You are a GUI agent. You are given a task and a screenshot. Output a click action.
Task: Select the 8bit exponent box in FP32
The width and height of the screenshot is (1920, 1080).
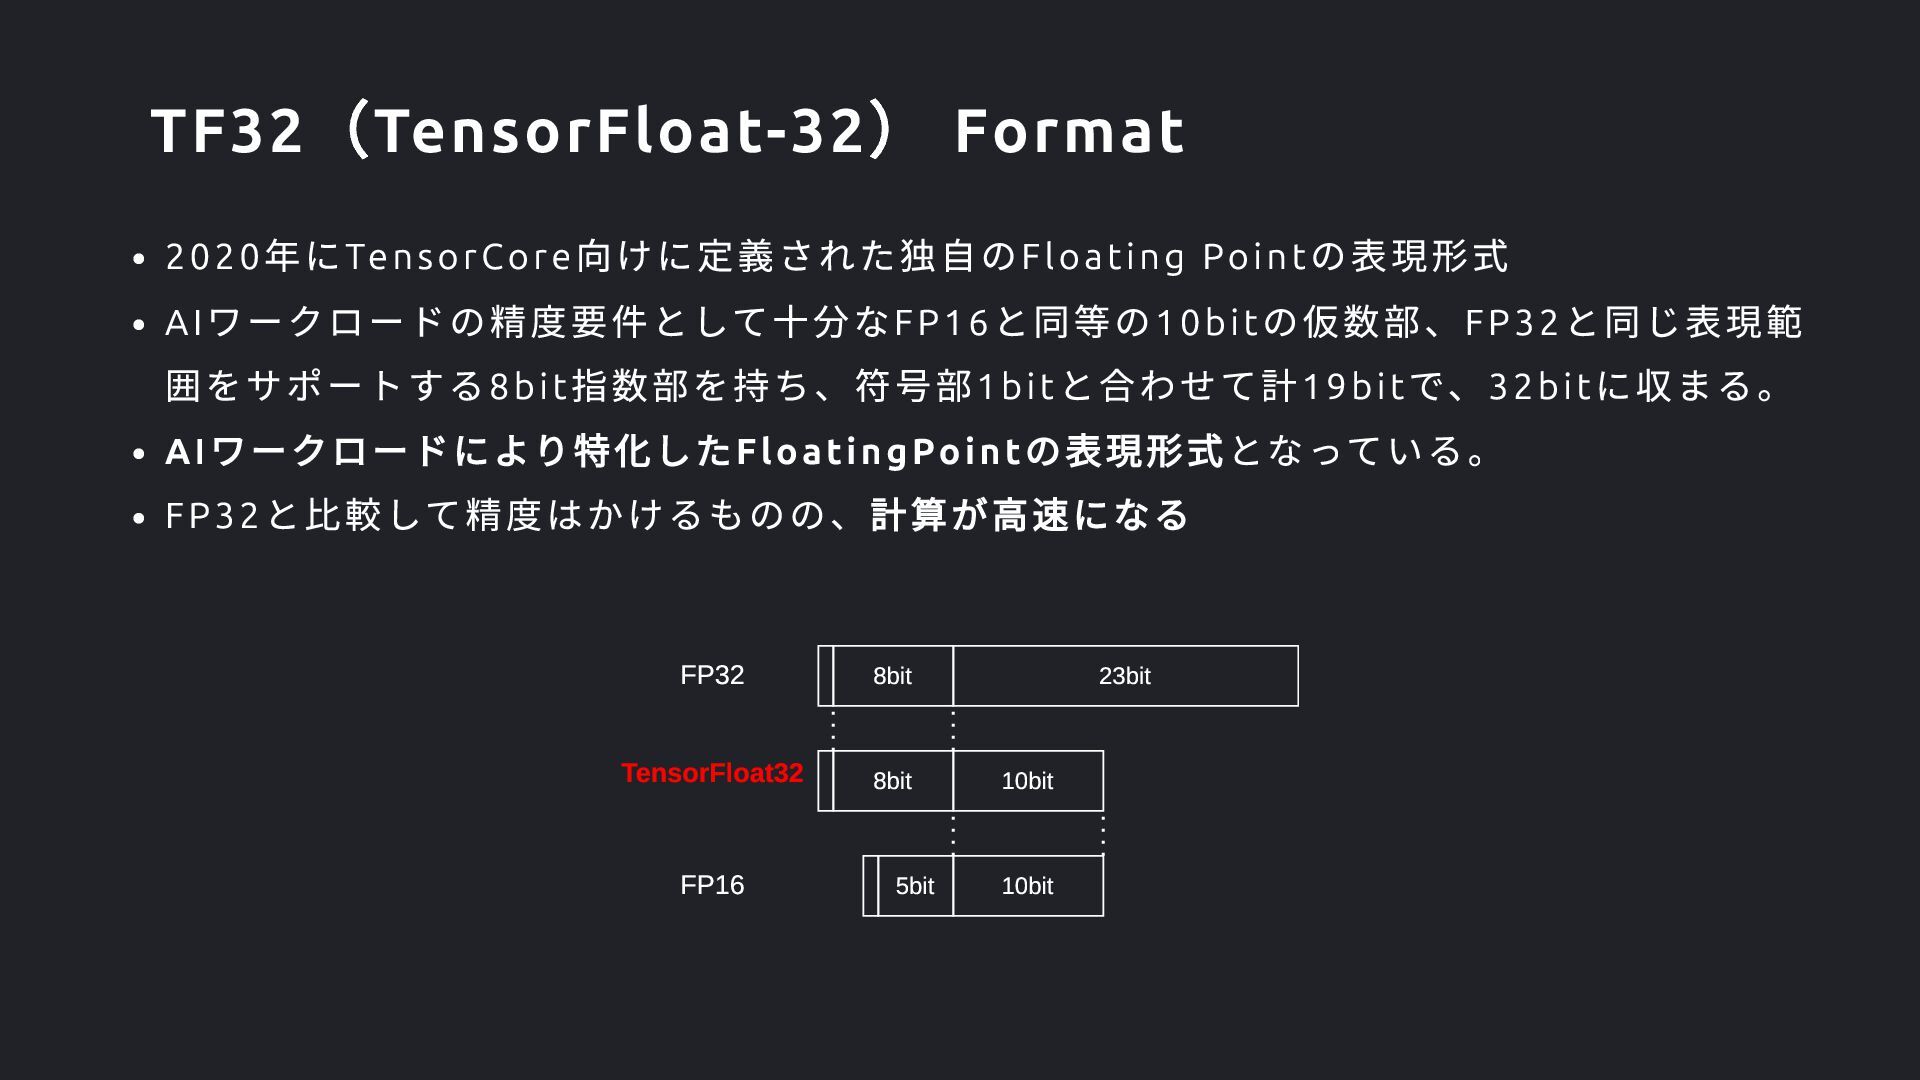[893, 676]
